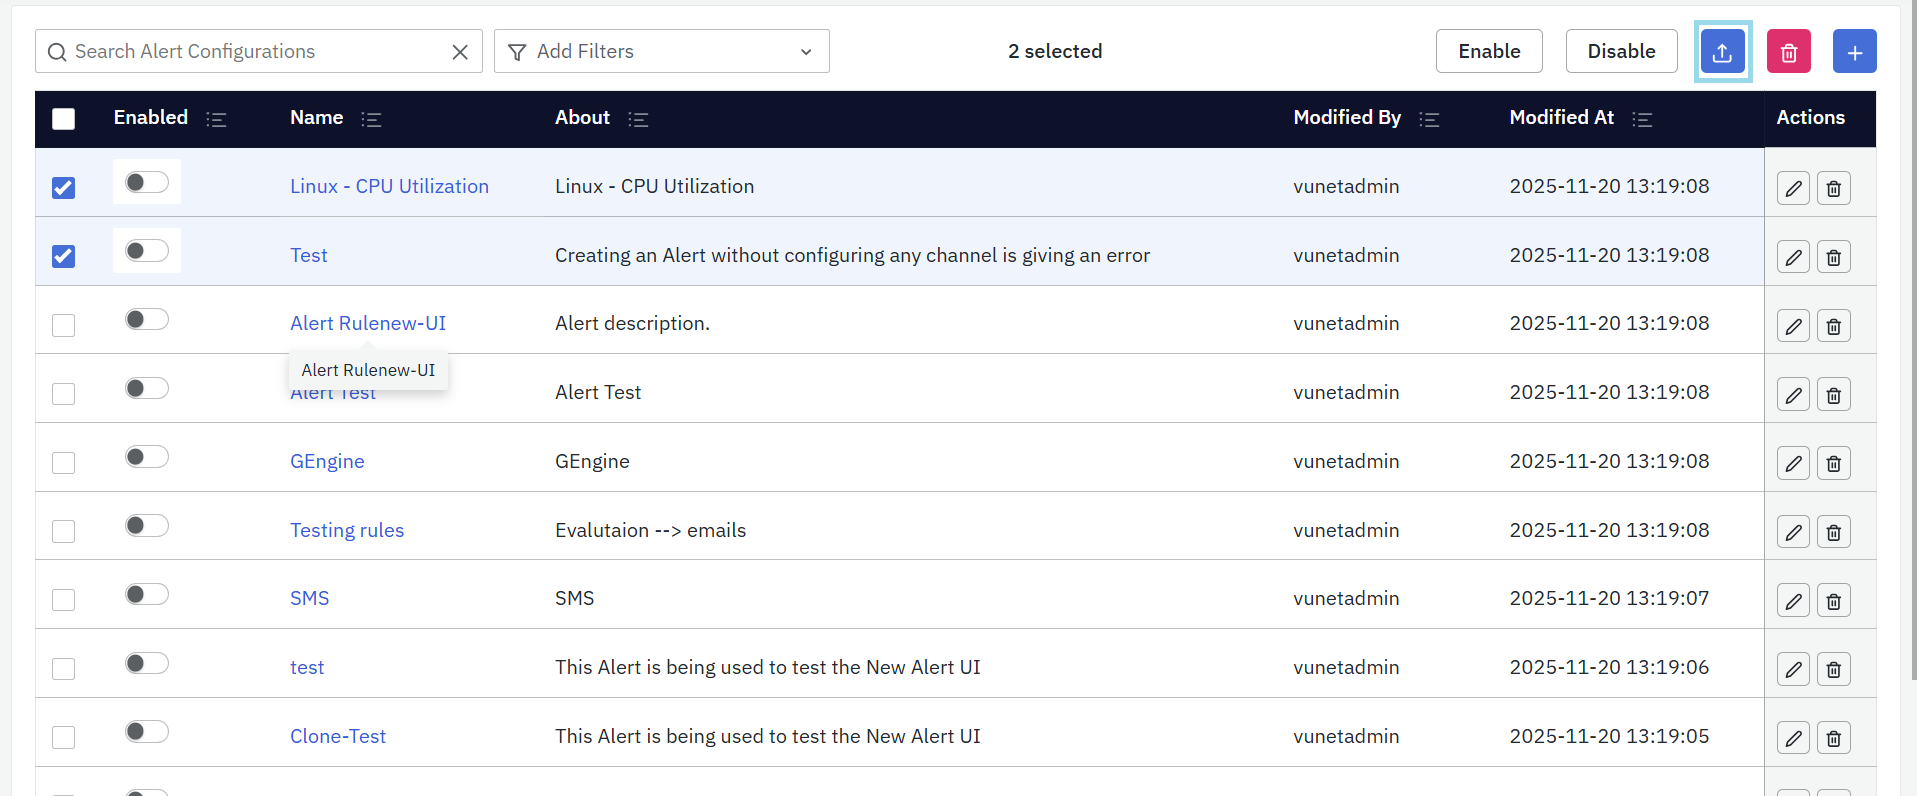The height and width of the screenshot is (796, 1917).
Task: Delete the Clone-Test alert via trash icon
Action: coord(1833,738)
